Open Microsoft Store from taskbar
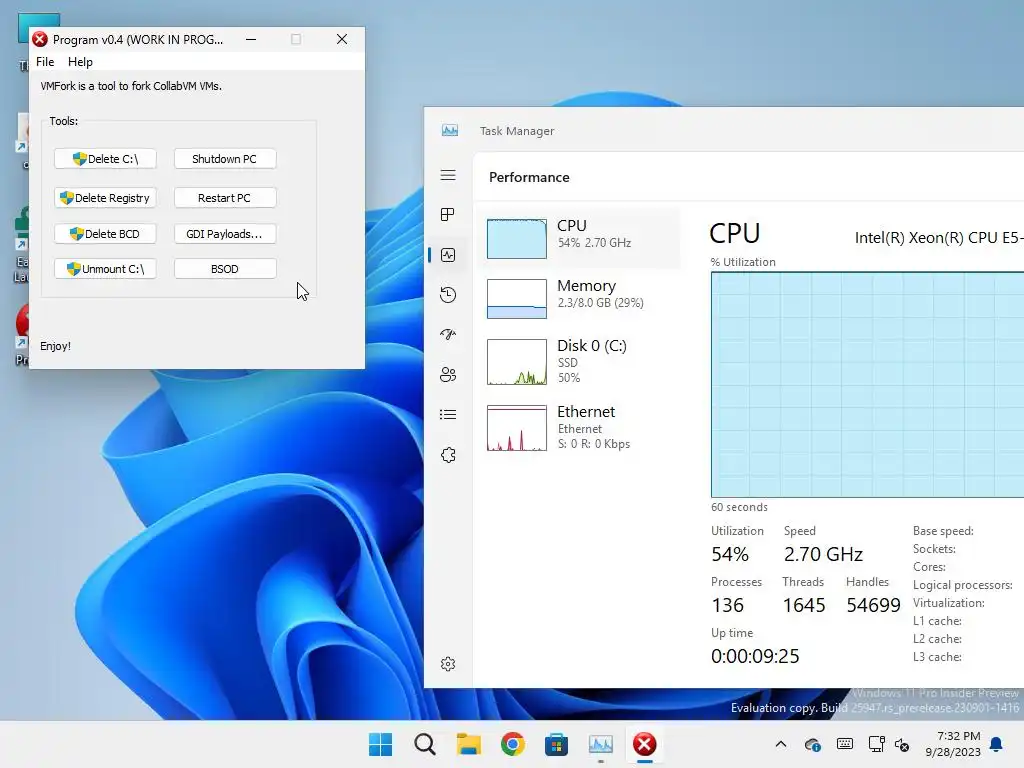 click(556, 744)
